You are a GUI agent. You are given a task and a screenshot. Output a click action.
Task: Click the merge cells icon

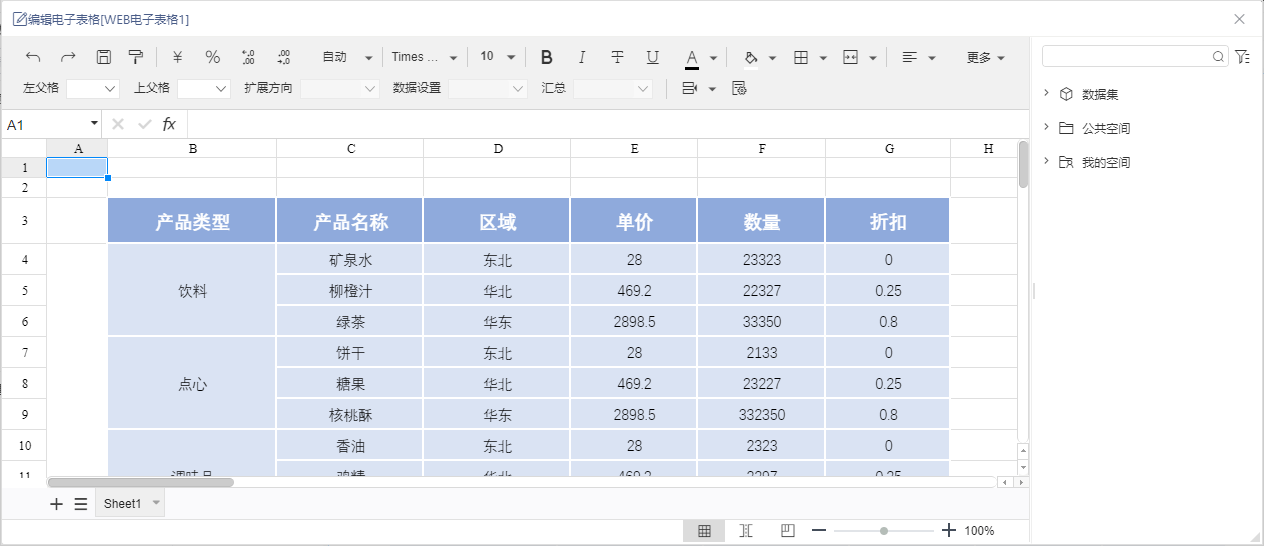click(851, 57)
